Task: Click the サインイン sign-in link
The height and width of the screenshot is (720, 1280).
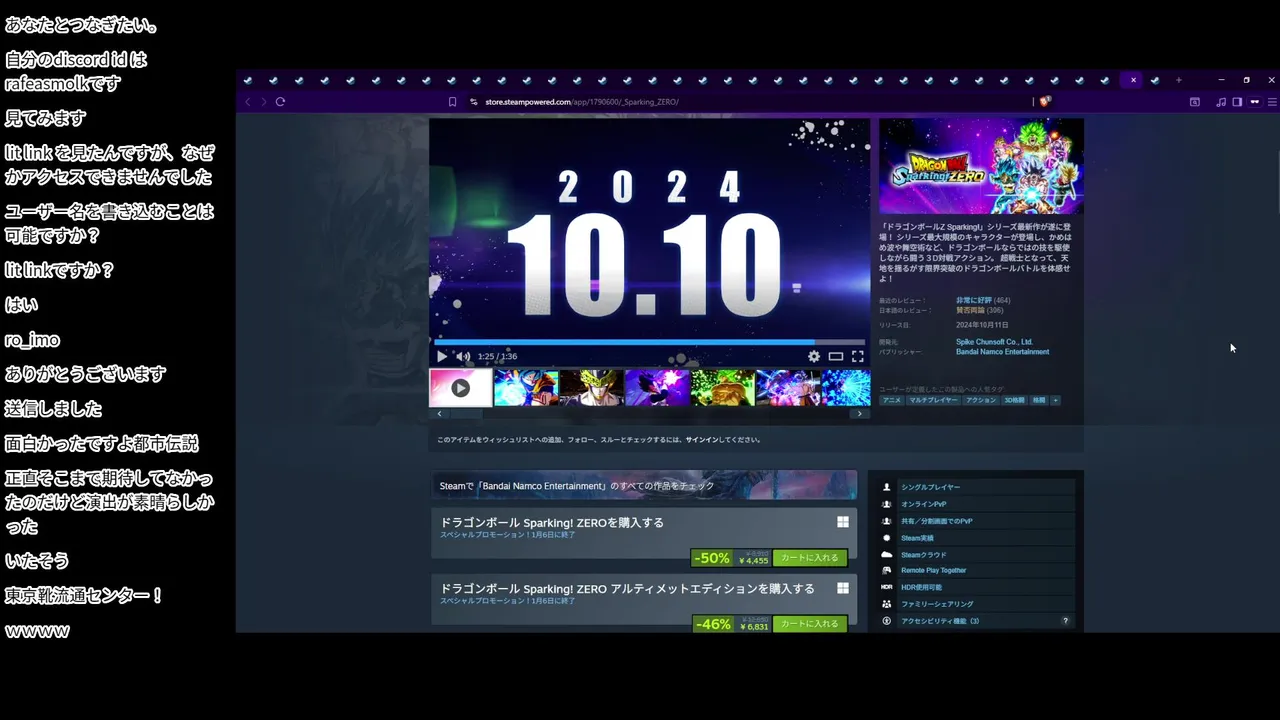Action: click(x=703, y=440)
